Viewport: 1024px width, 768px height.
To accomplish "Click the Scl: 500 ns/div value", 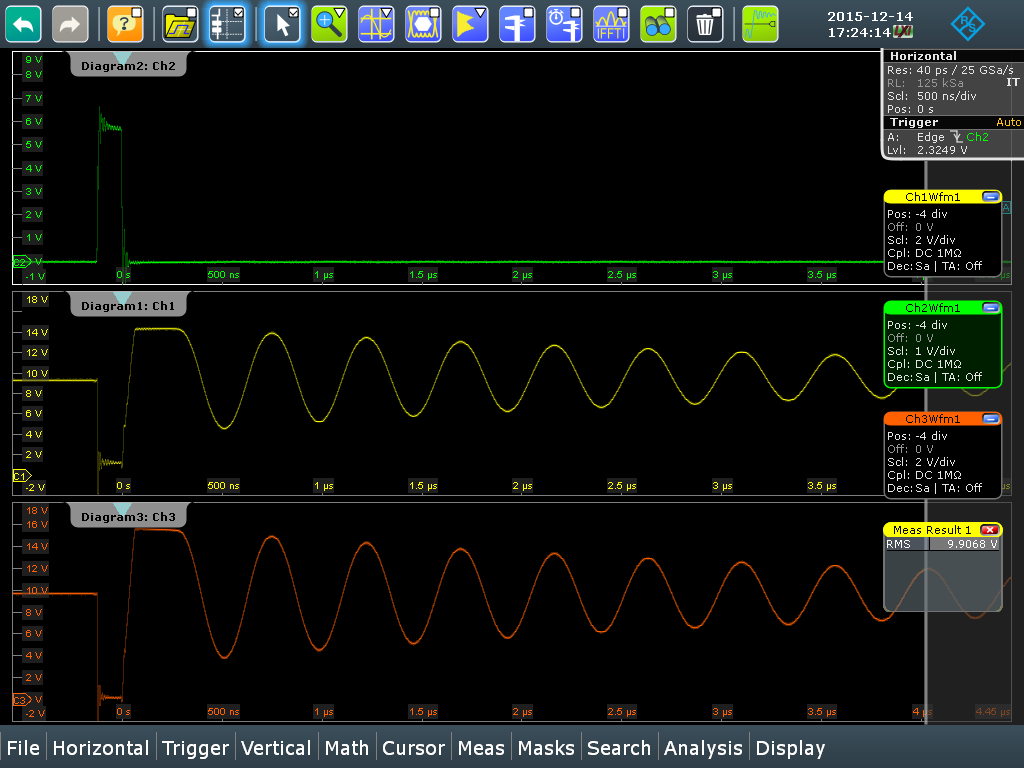I will (x=946, y=96).
